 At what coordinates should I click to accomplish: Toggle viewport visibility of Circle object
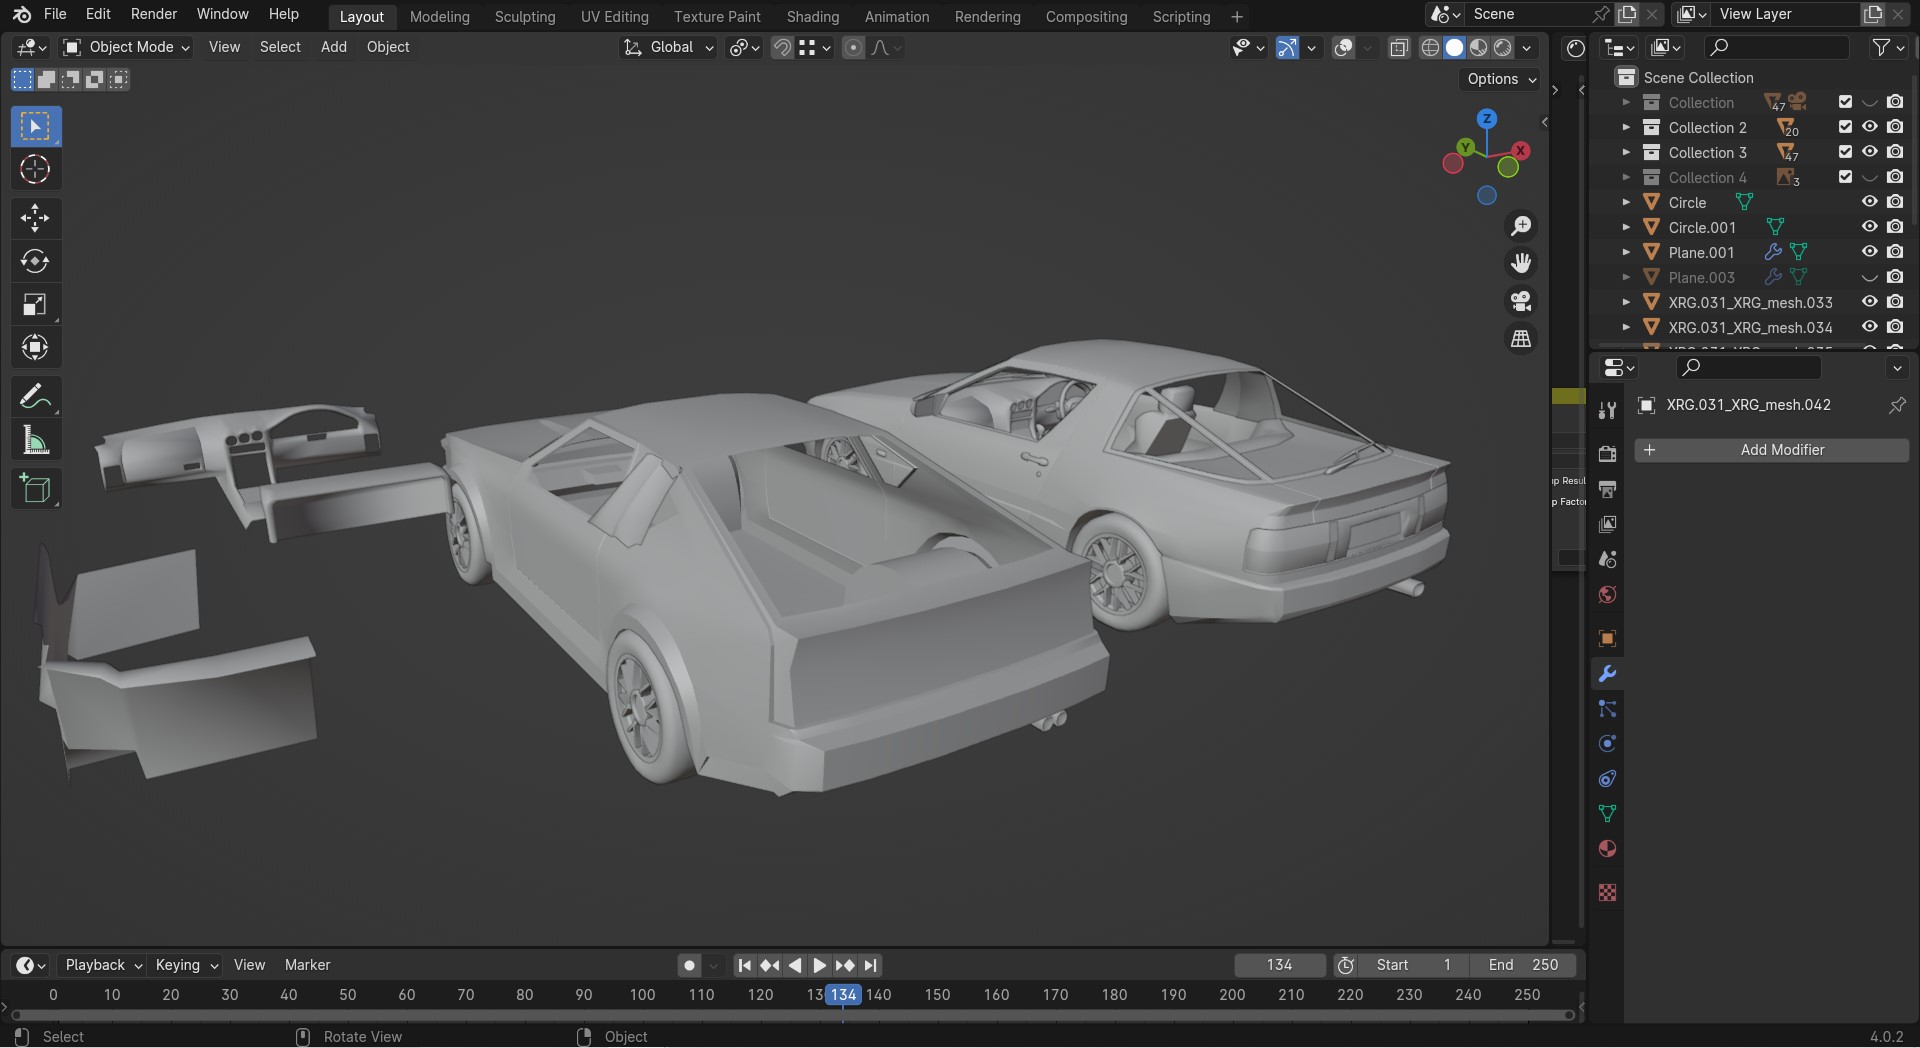point(1869,202)
